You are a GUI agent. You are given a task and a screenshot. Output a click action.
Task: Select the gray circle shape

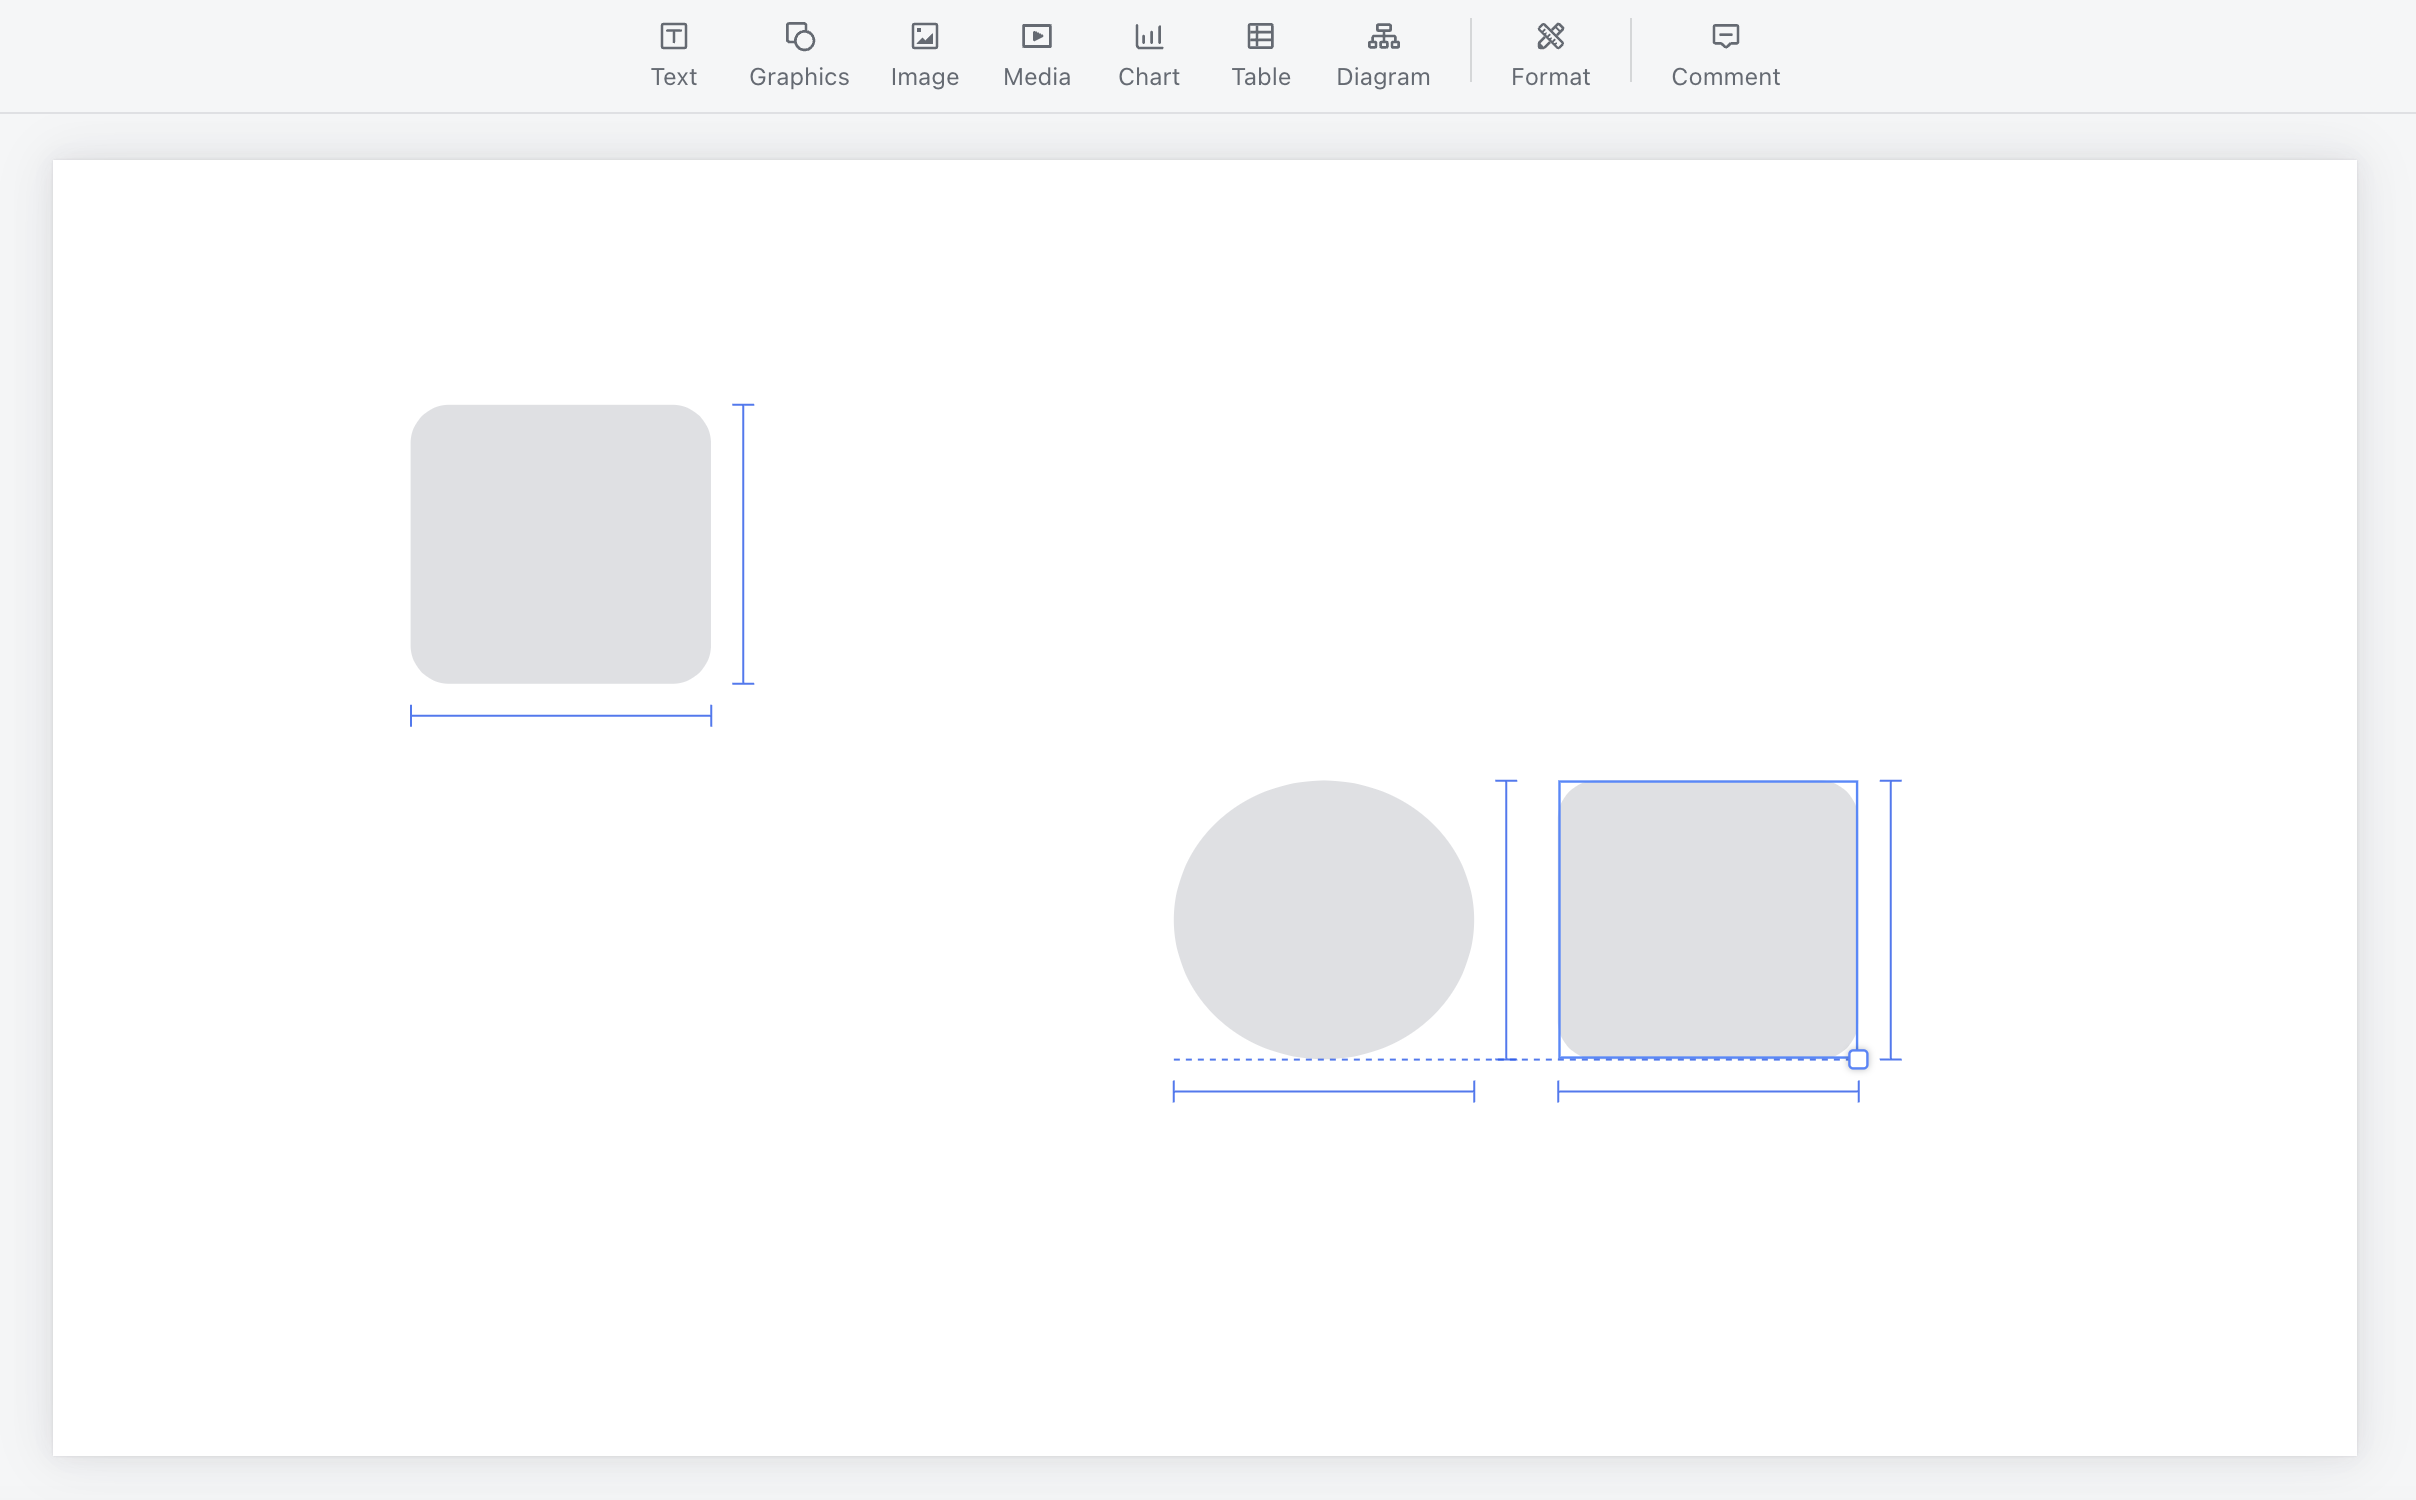1322,918
